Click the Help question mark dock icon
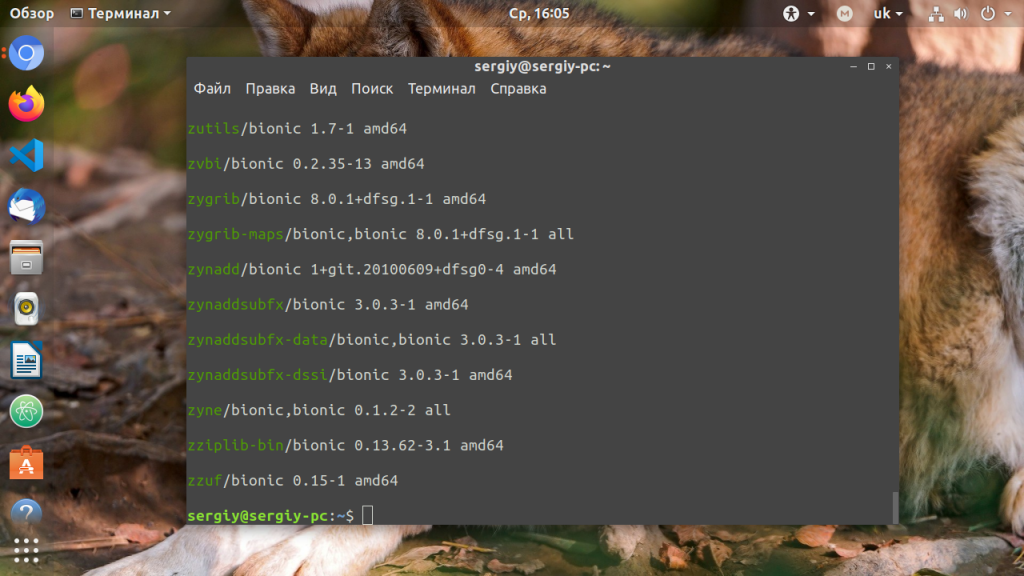This screenshot has width=1024, height=576. click(x=27, y=512)
